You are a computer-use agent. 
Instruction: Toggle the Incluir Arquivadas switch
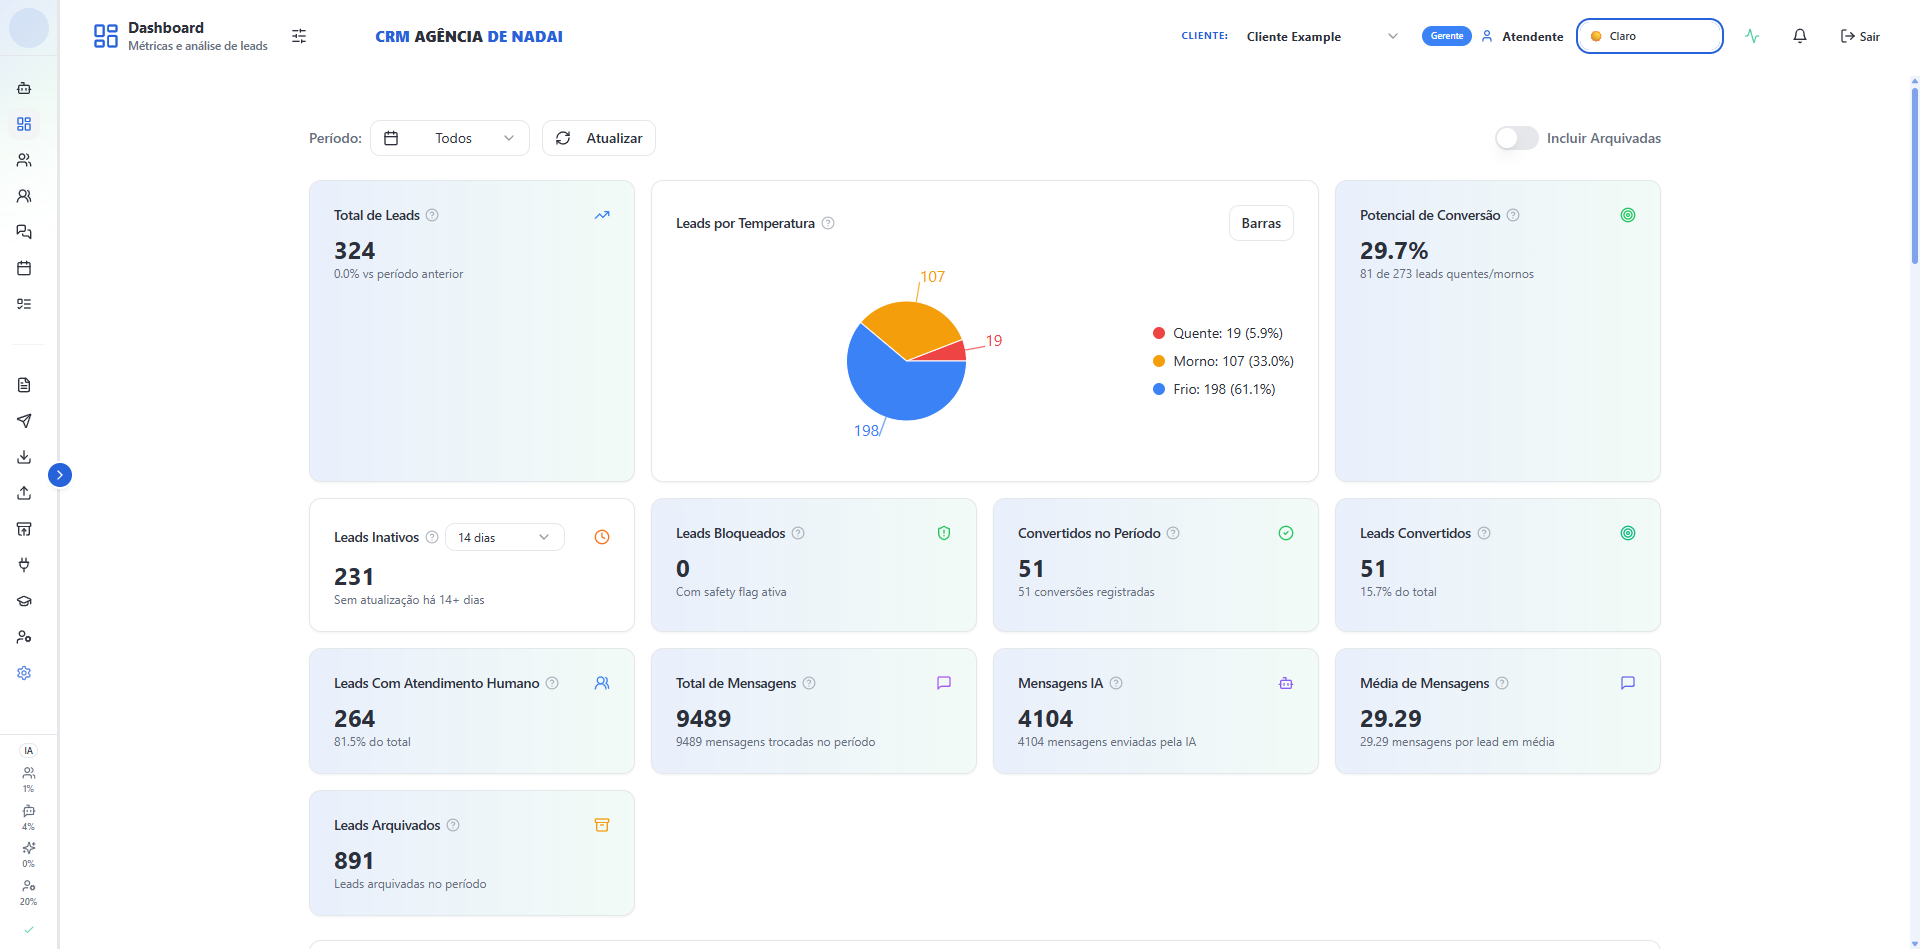[x=1516, y=138]
